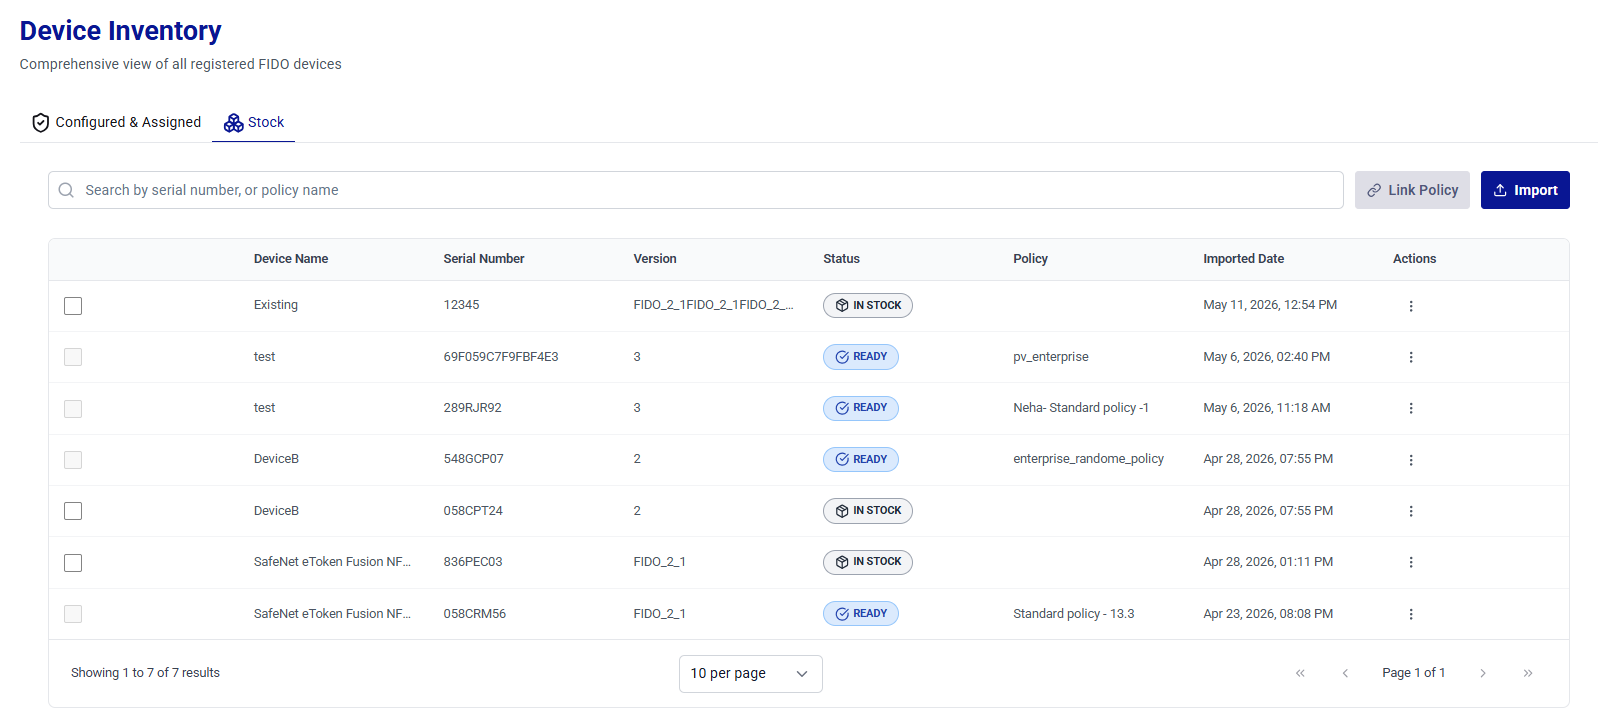The image size is (1617, 728).
Task: Click policy name pv_enterprise
Action: (1051, 357)
